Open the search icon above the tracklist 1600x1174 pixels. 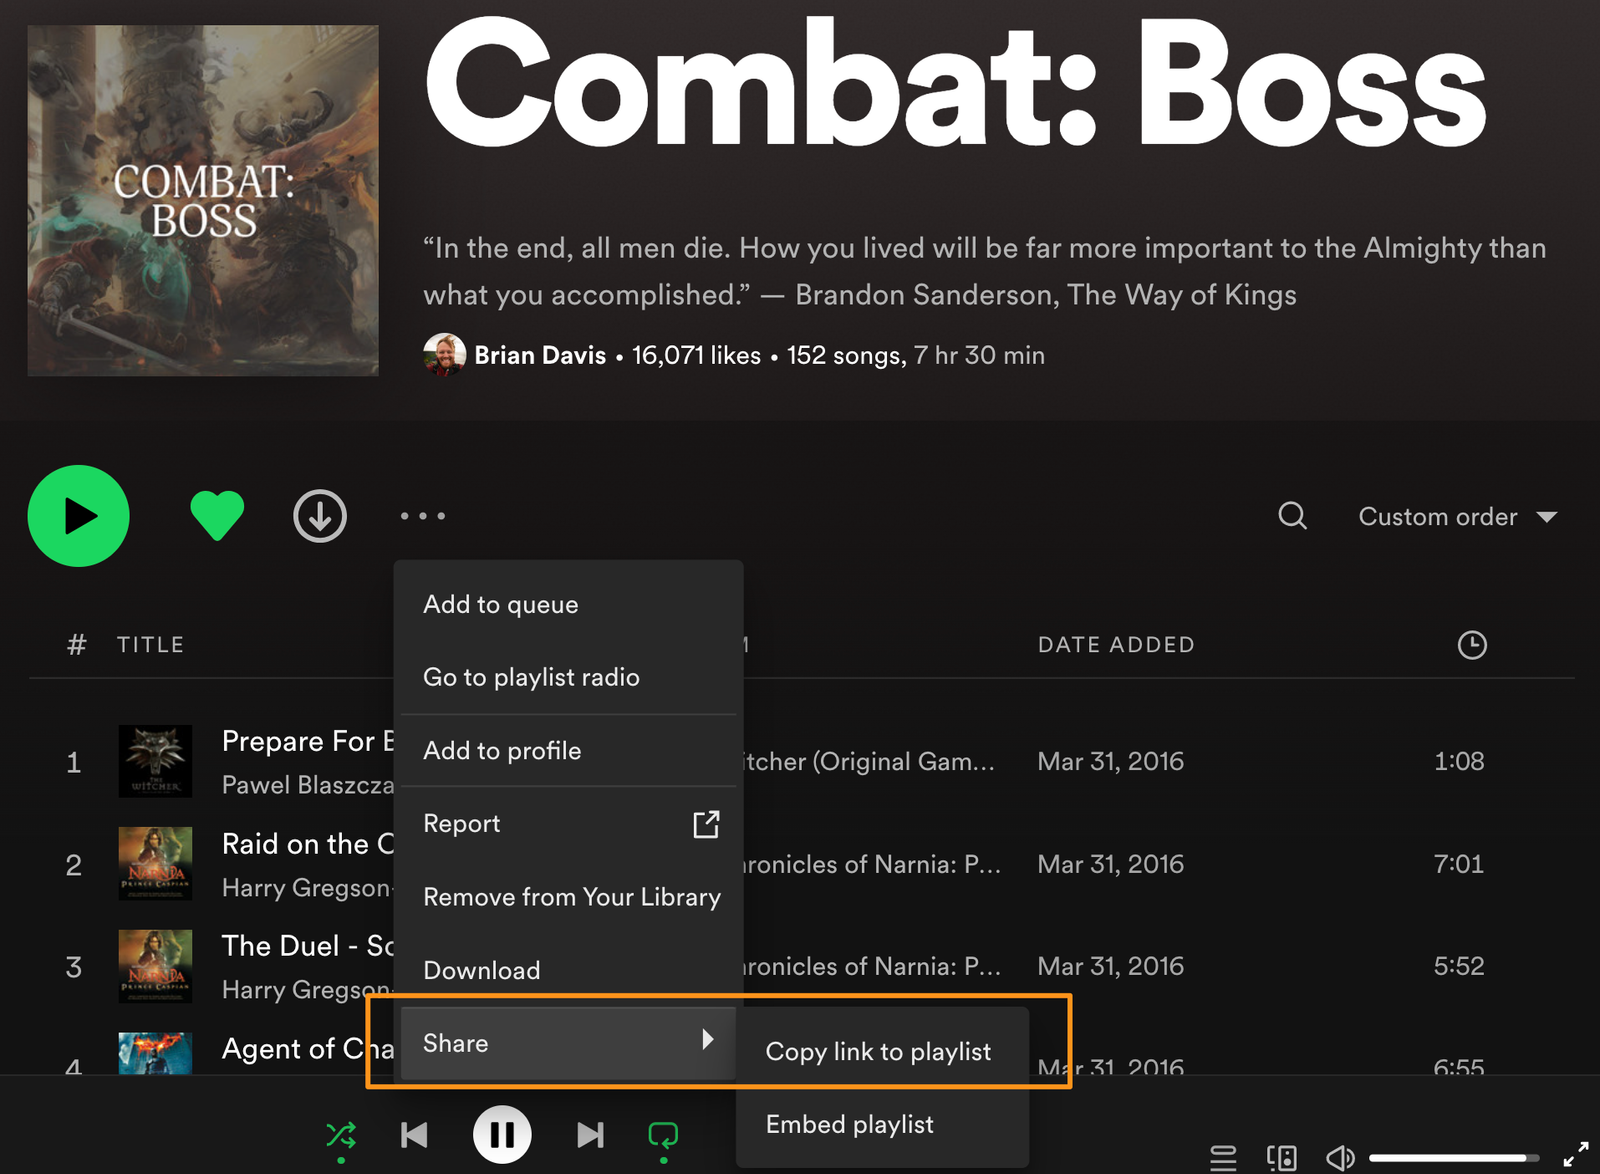(1292, 516)
